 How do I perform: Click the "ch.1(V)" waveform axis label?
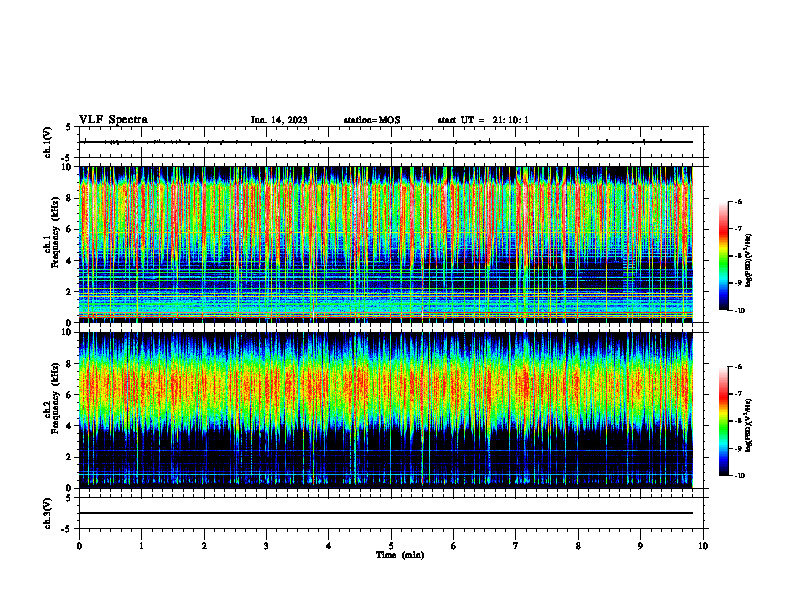[47, 142]
